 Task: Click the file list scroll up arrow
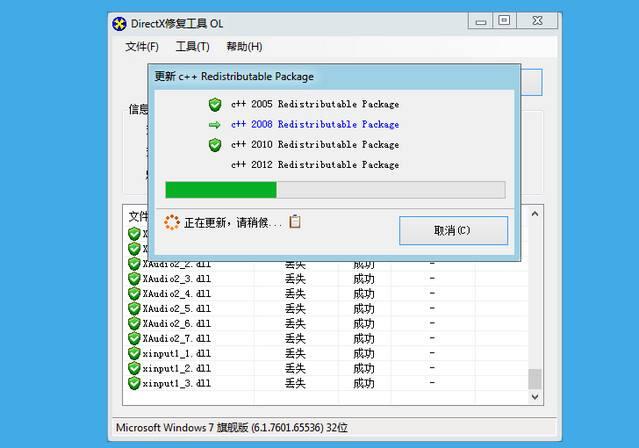(x=535, y=214)
